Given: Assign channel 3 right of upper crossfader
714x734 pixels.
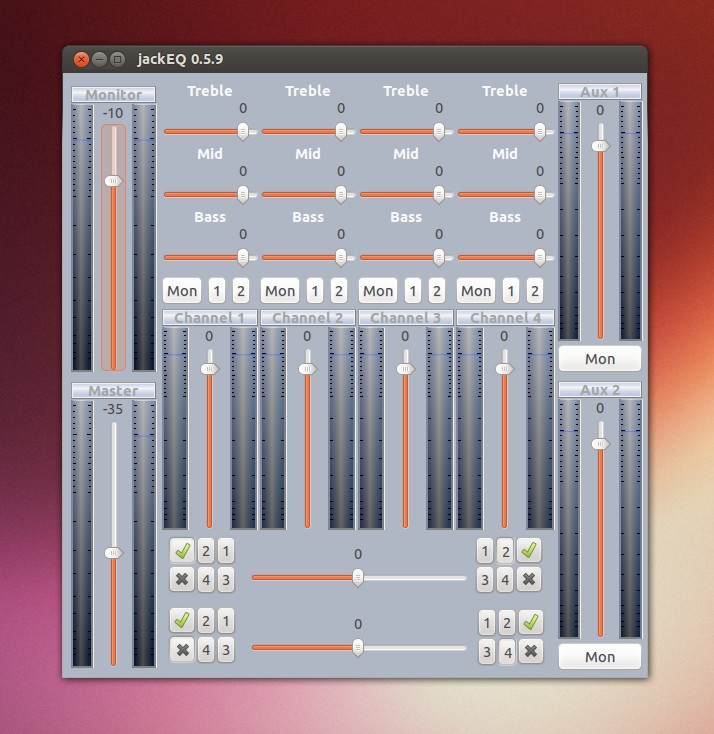Looking at the screenshot, I should 485,580.
